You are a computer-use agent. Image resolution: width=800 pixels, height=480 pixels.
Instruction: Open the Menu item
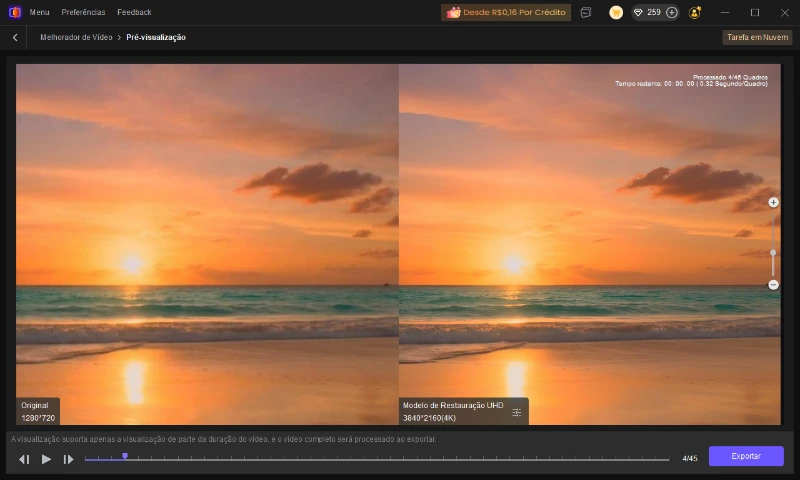coord(39,12)
